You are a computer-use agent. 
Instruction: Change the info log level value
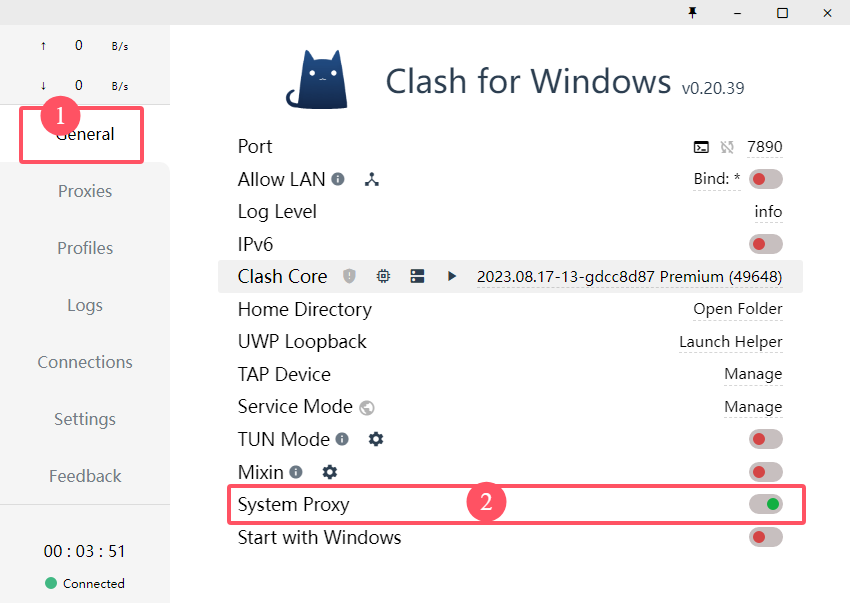[768, 211]
